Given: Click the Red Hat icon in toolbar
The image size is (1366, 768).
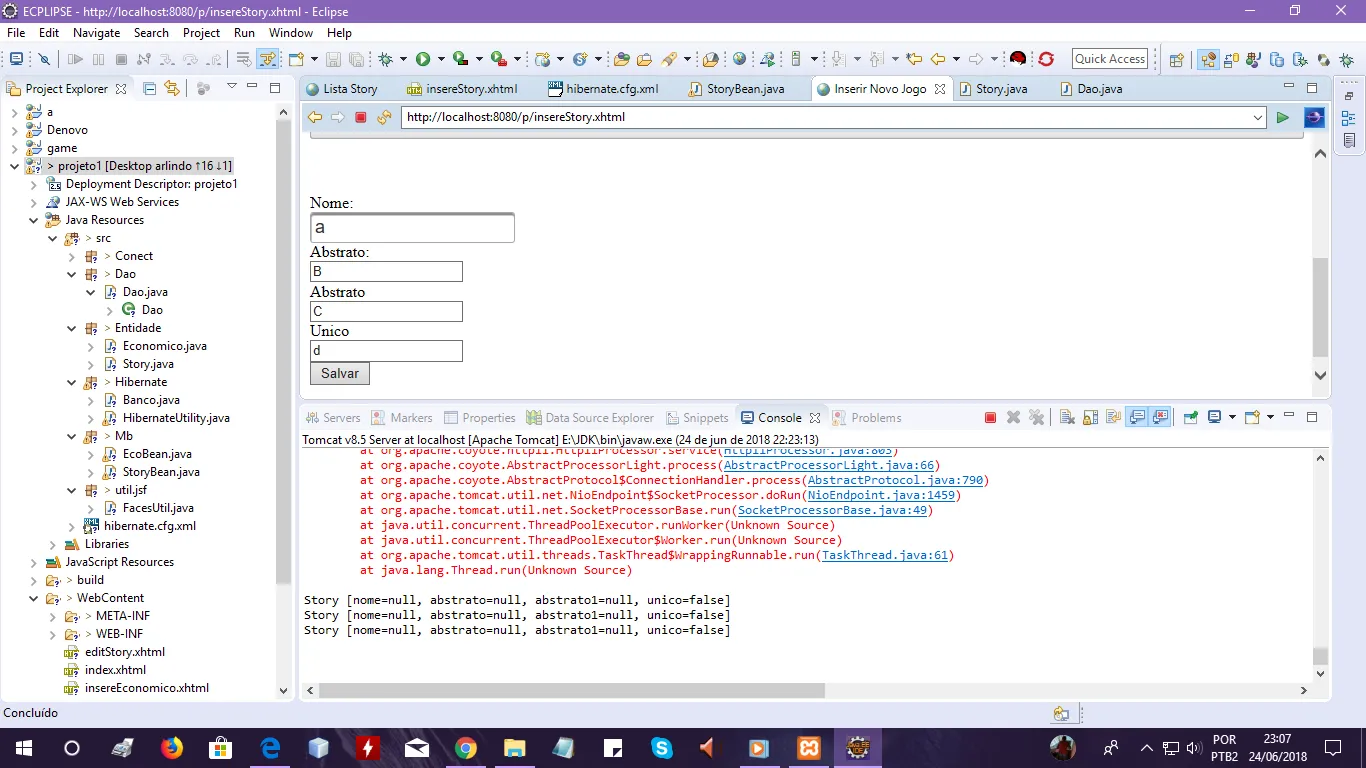Looking at the screenshot, I should 1018,59.
